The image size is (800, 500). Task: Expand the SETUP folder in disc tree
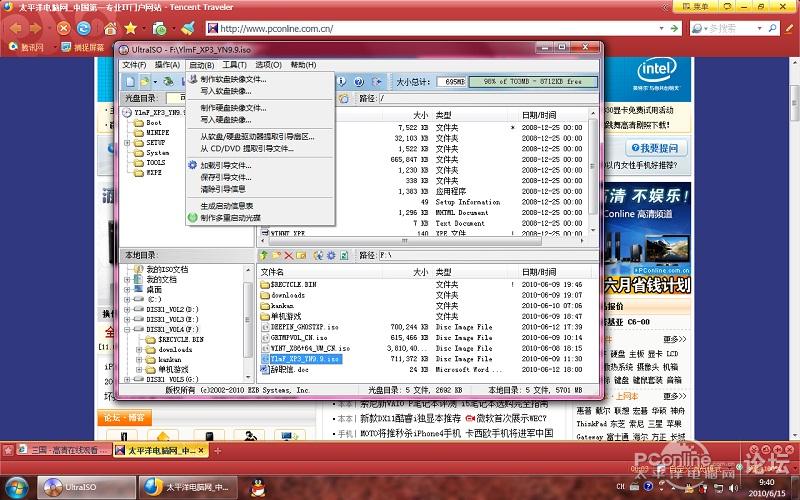click(x=127, y=143)
